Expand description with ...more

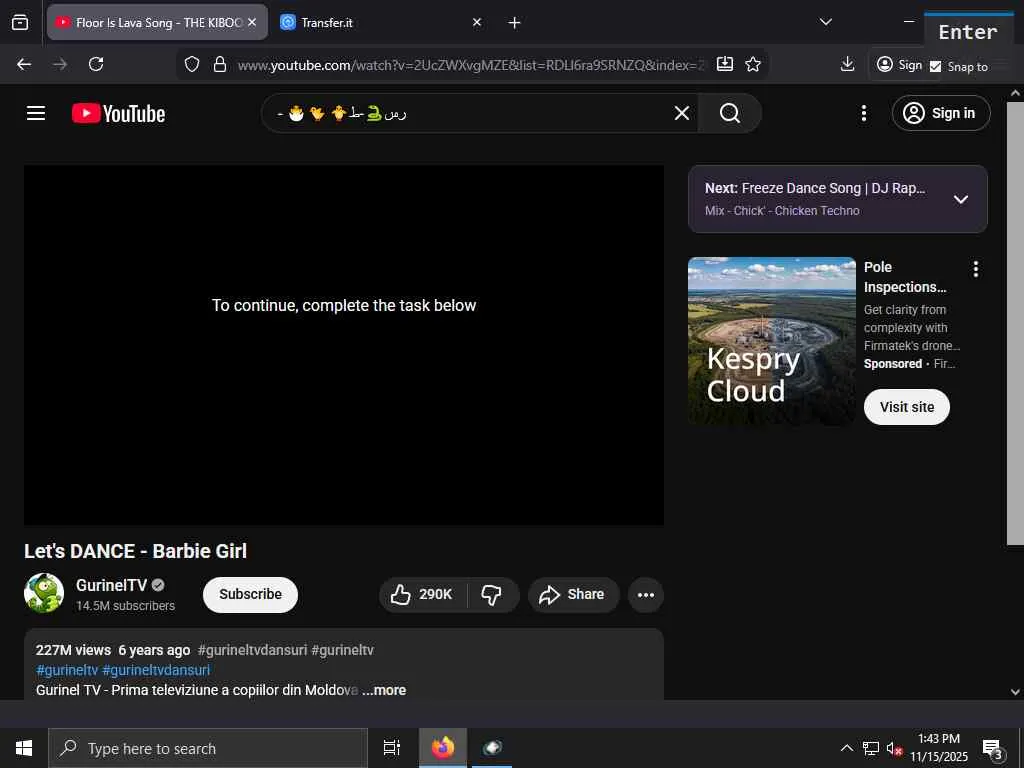(x=384, y=690)
